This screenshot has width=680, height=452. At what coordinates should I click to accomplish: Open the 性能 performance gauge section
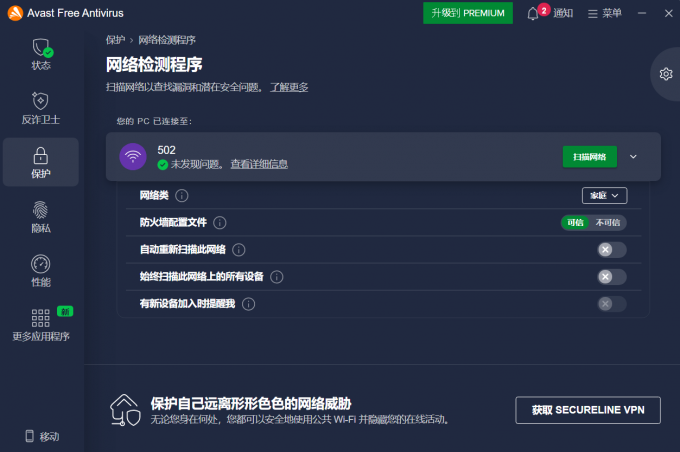[x=41, y=271]
